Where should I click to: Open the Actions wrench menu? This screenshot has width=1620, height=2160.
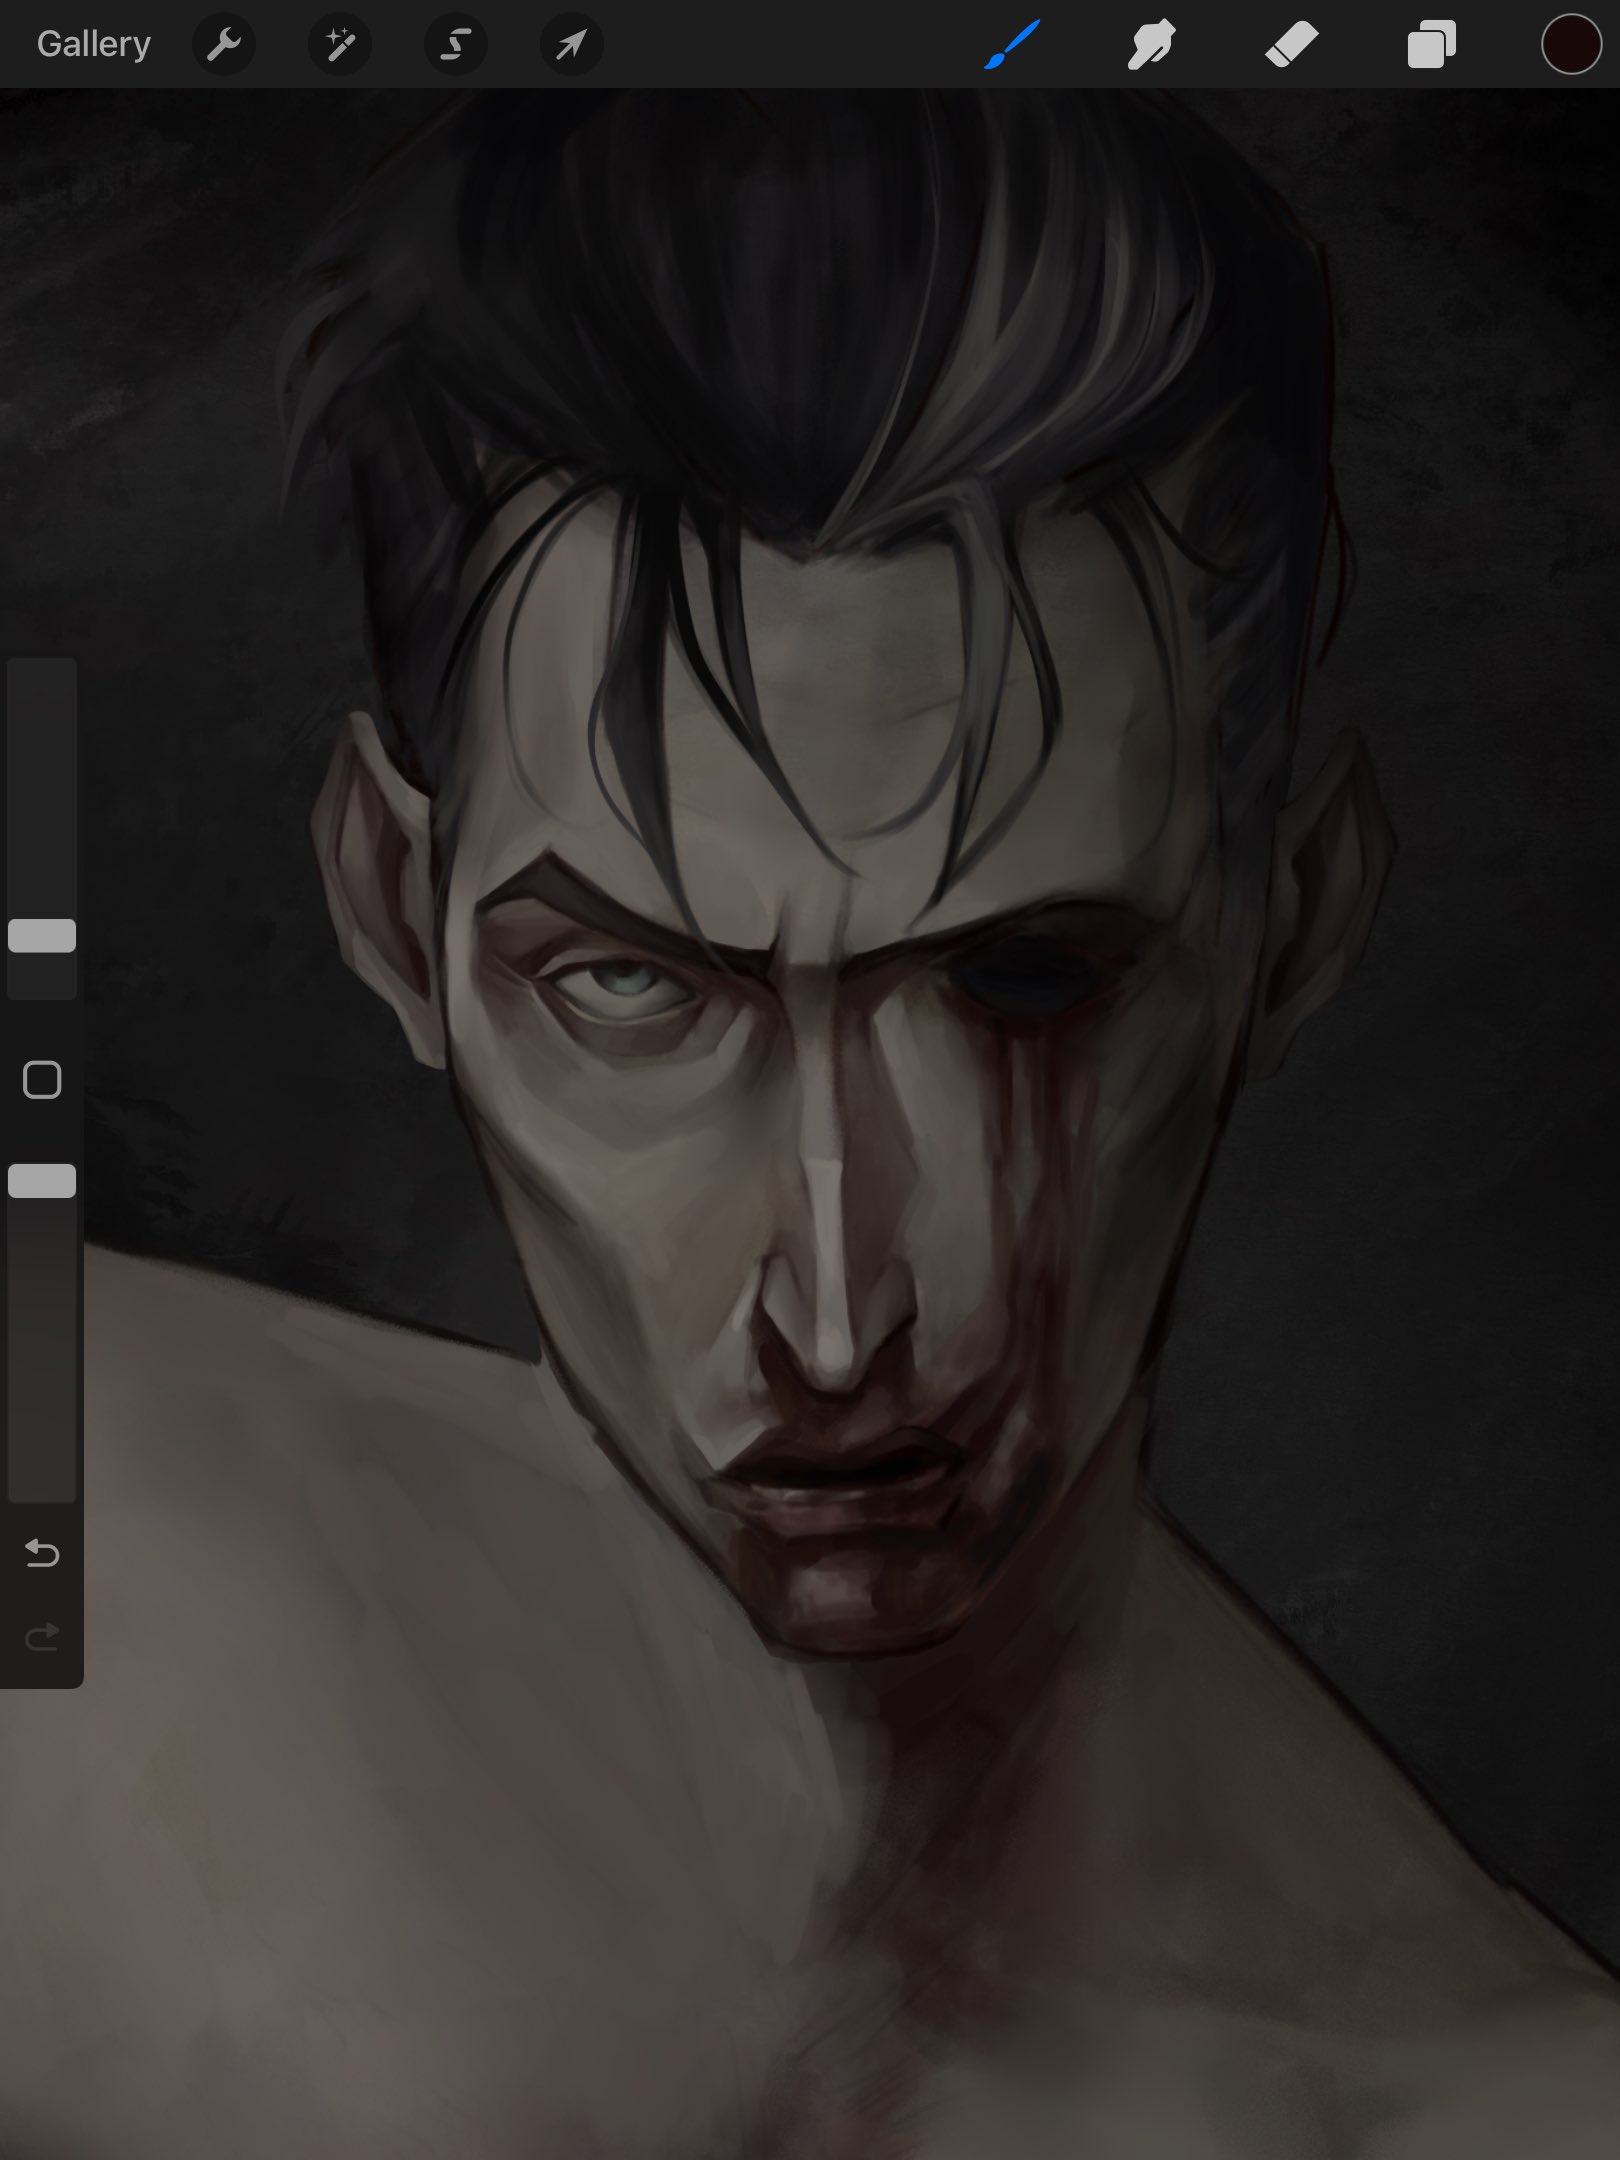pos(224,44)
